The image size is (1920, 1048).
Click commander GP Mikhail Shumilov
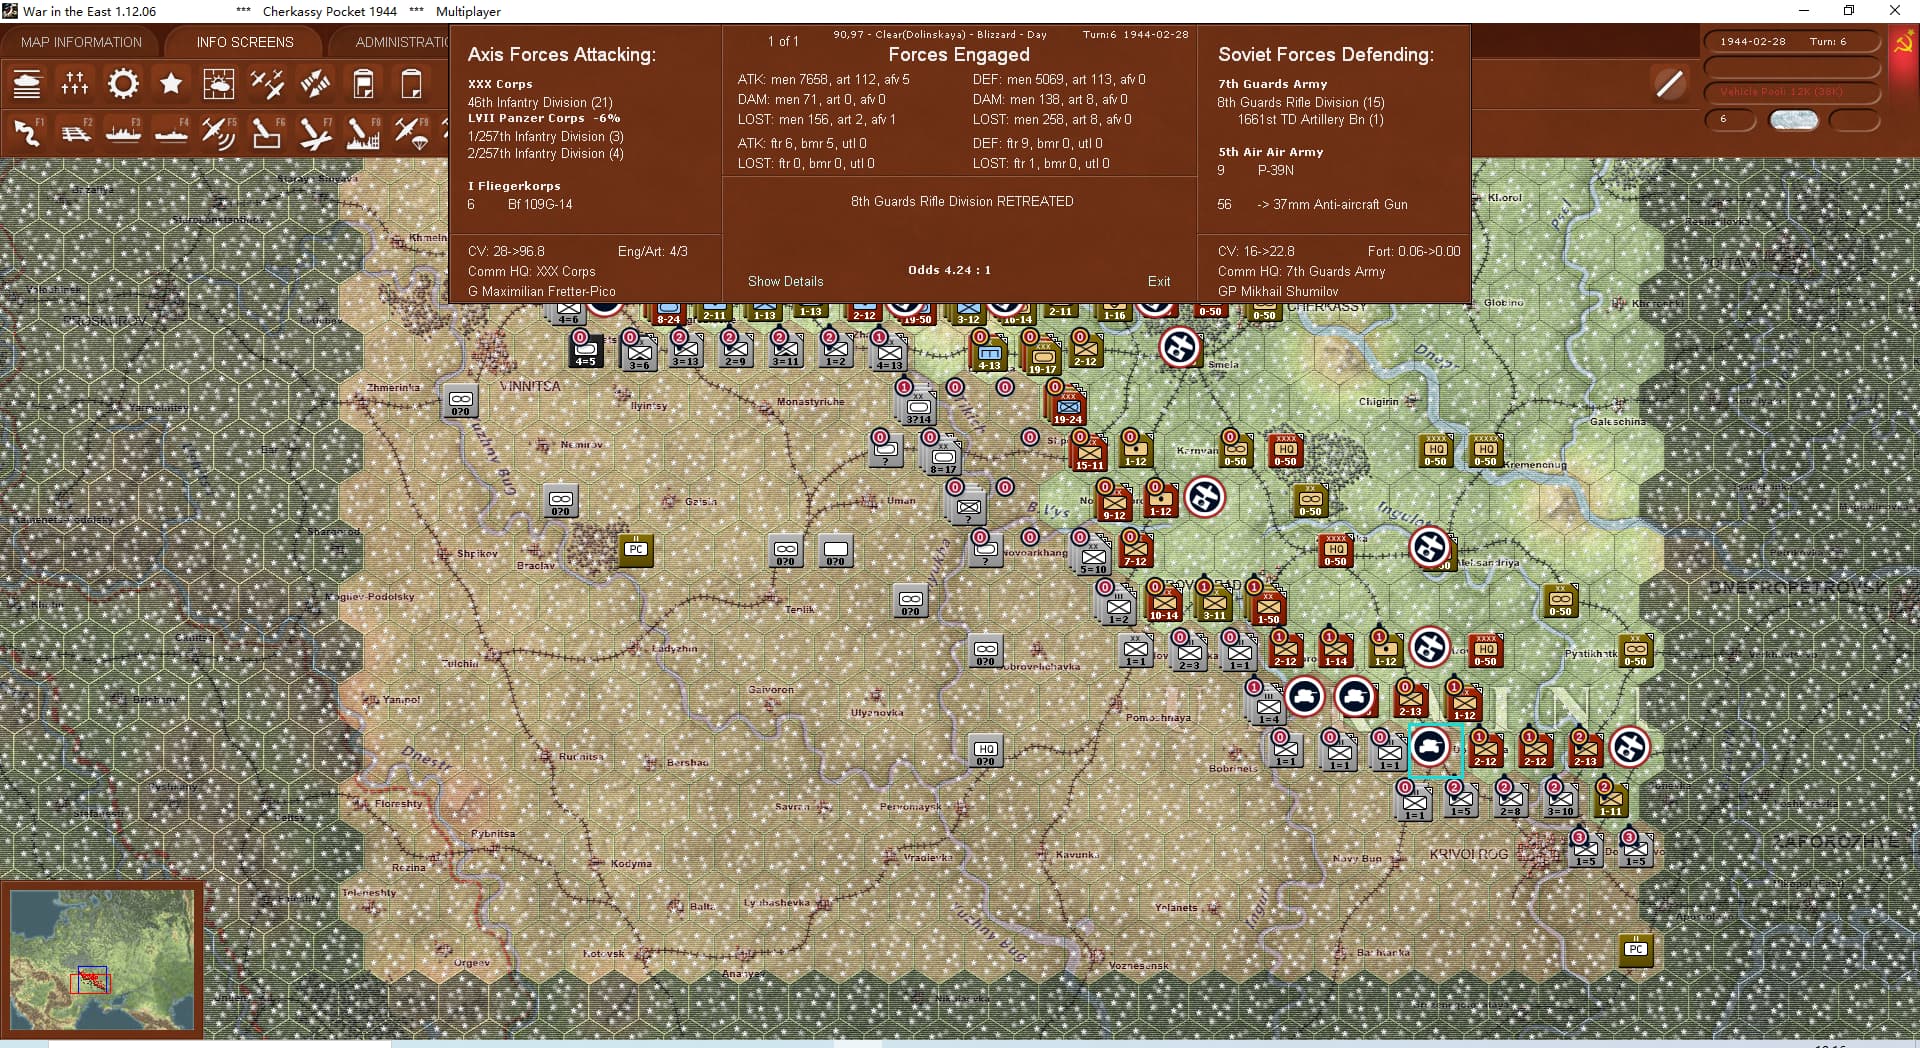point(1278,291)
